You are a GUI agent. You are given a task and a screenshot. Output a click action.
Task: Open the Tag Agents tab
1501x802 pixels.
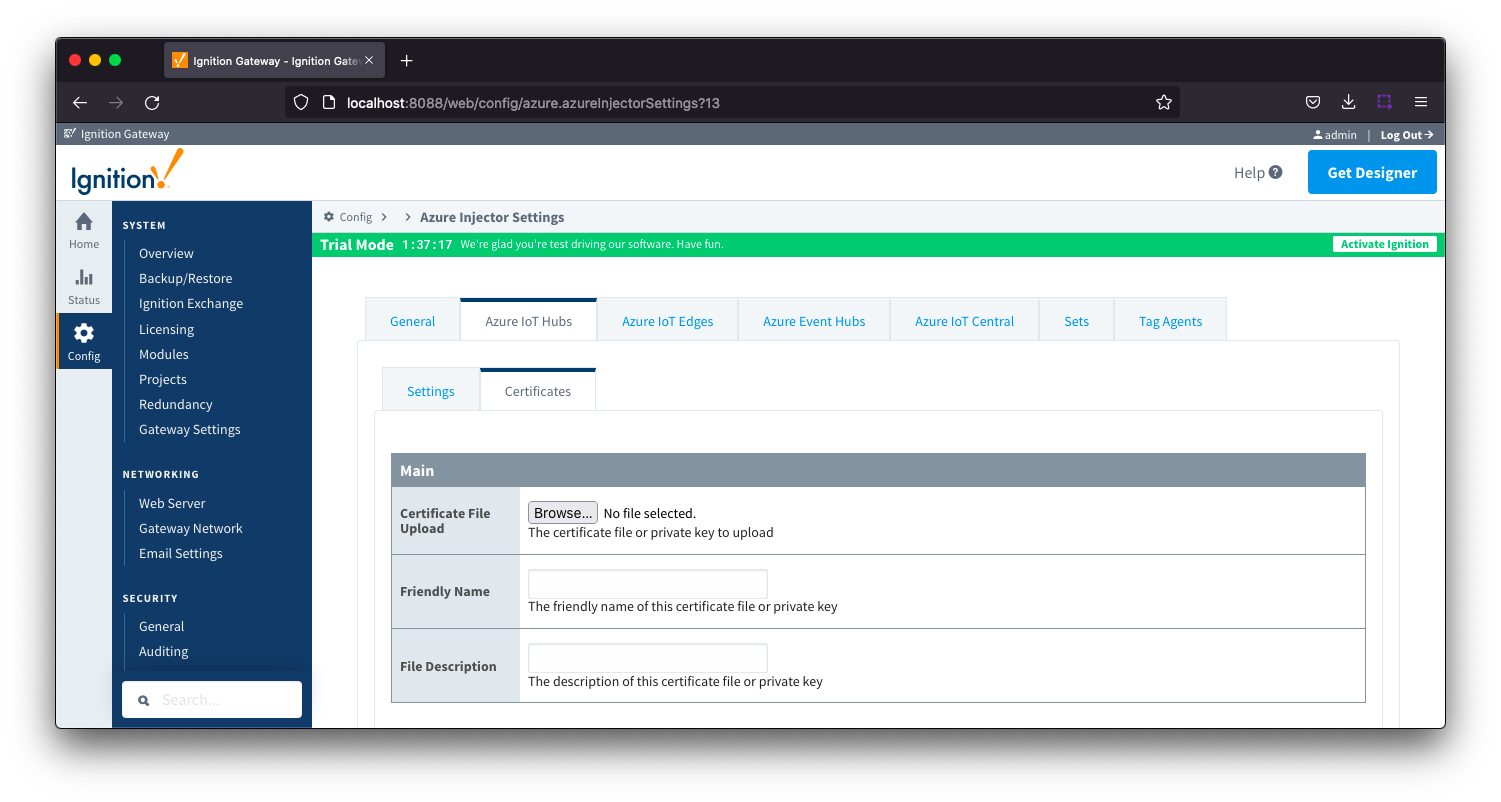tap(1170, 321)
